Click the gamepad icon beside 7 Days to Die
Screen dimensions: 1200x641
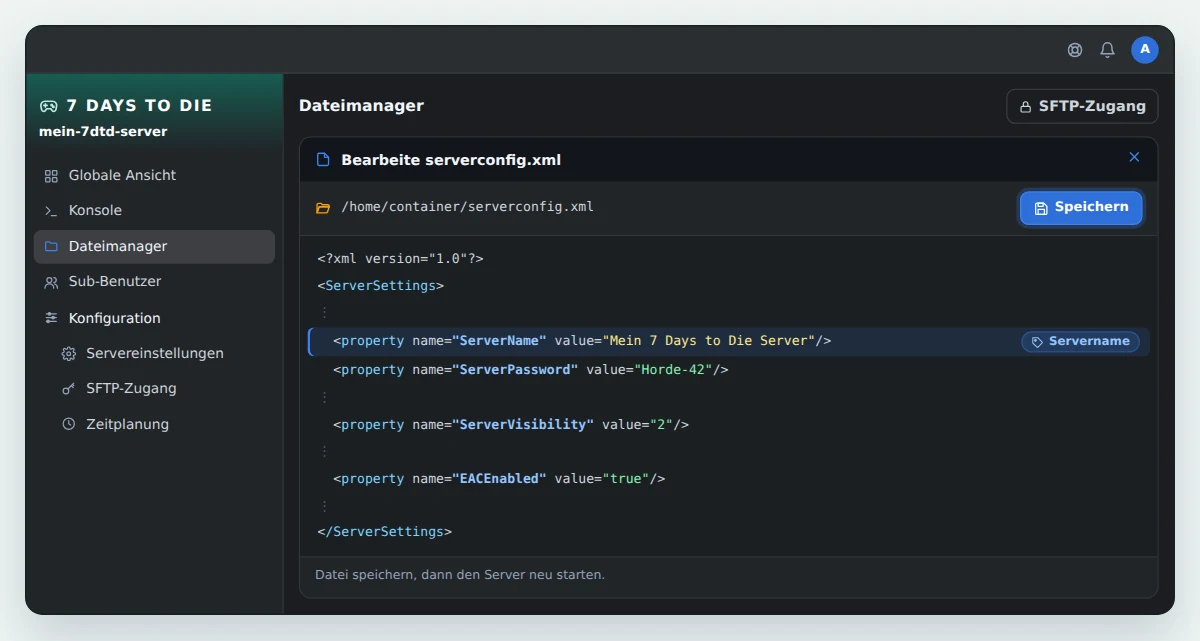click(x=48, y=106)
